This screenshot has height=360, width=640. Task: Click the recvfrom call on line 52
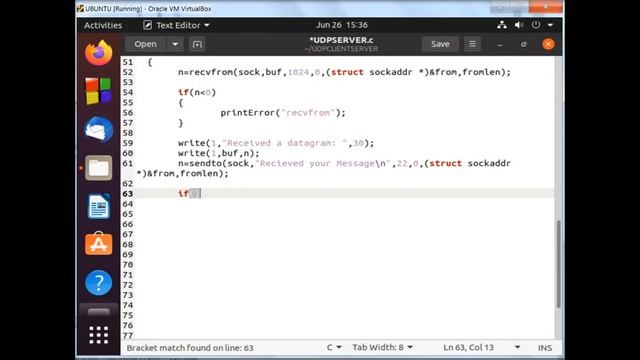(344, 72)
